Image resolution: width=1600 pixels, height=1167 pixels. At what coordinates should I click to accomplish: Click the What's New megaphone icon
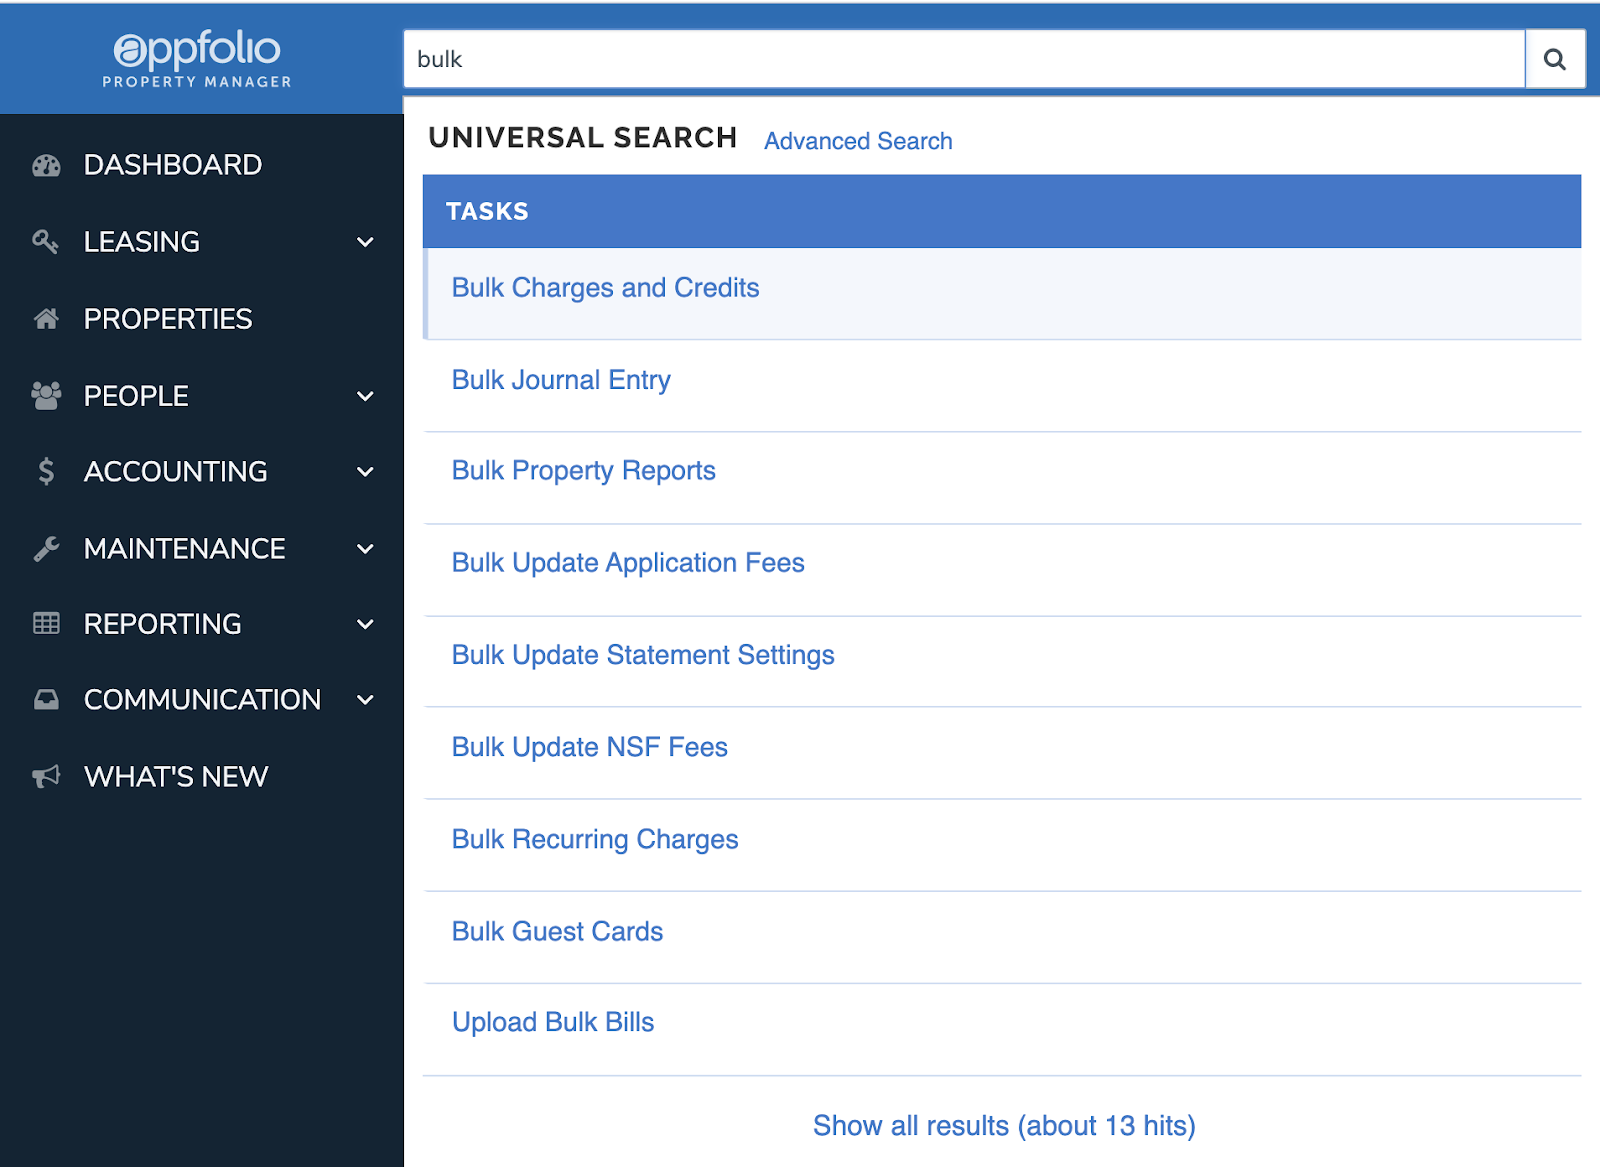coord(45,776)
